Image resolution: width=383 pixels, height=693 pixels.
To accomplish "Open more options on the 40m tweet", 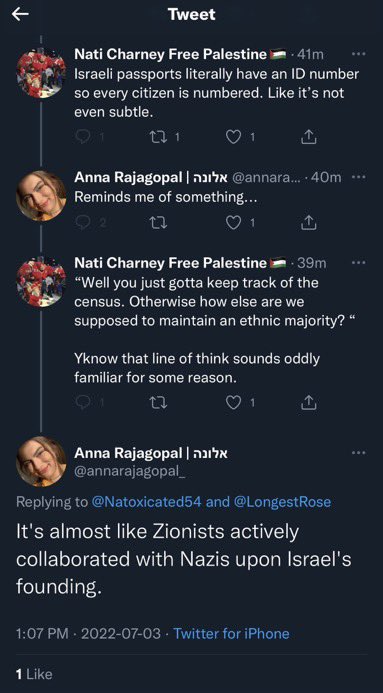I will tap(358, 177).
